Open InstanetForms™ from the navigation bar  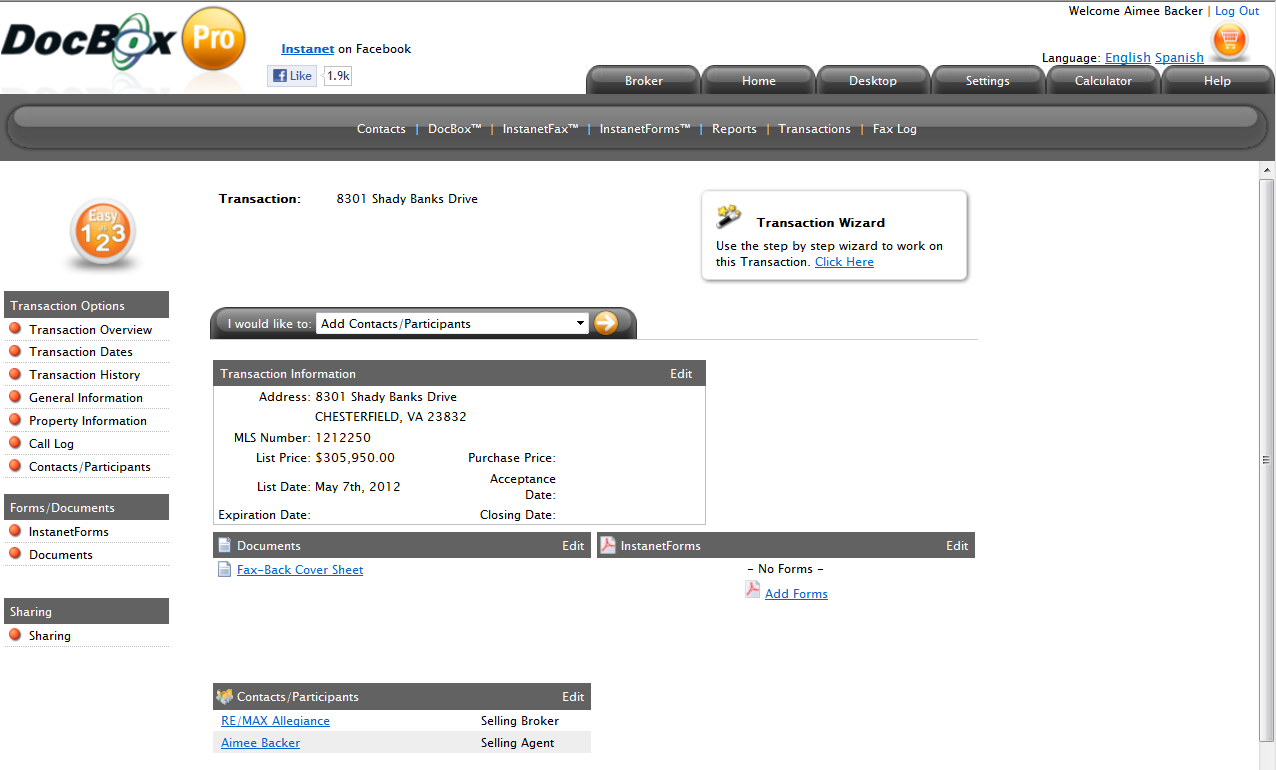[x=645, y=129]
